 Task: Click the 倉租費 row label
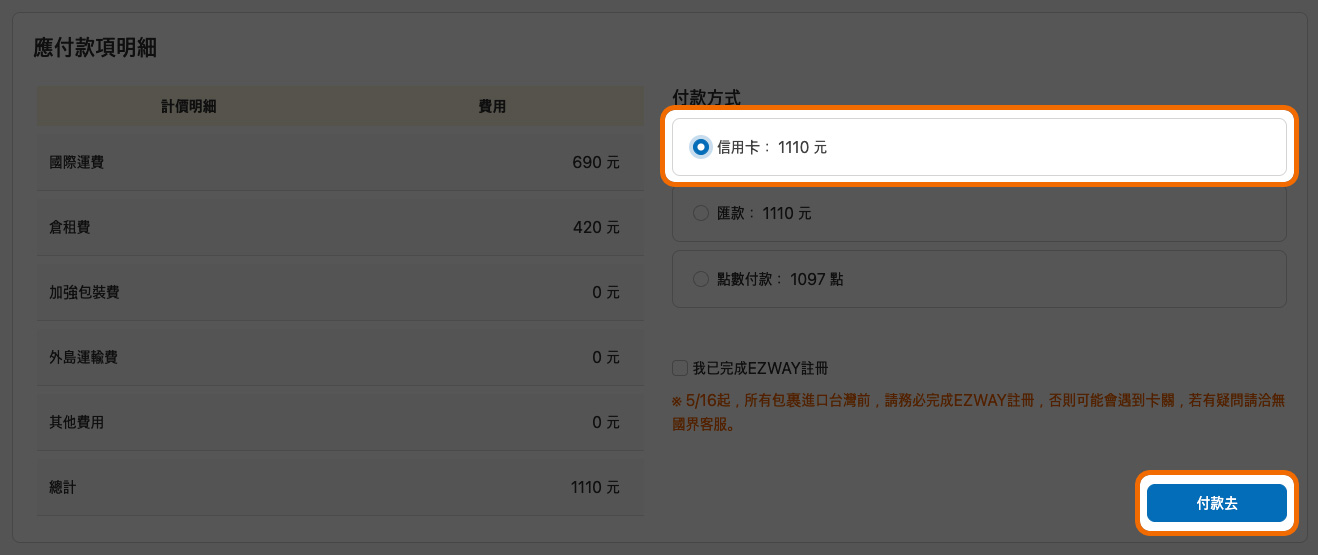(x=69, y=227)
